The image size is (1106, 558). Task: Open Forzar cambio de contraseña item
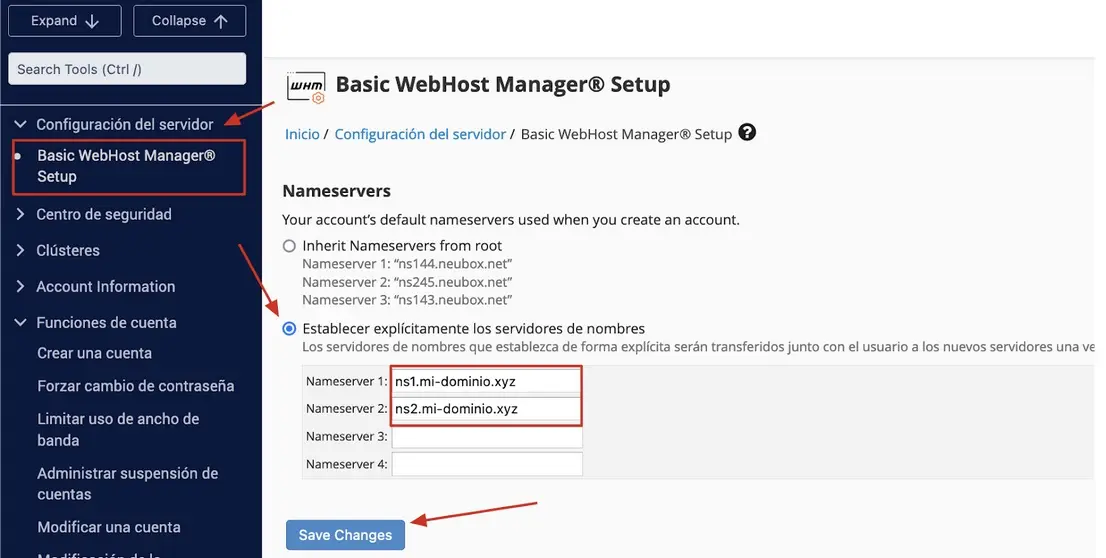[135, 386]
